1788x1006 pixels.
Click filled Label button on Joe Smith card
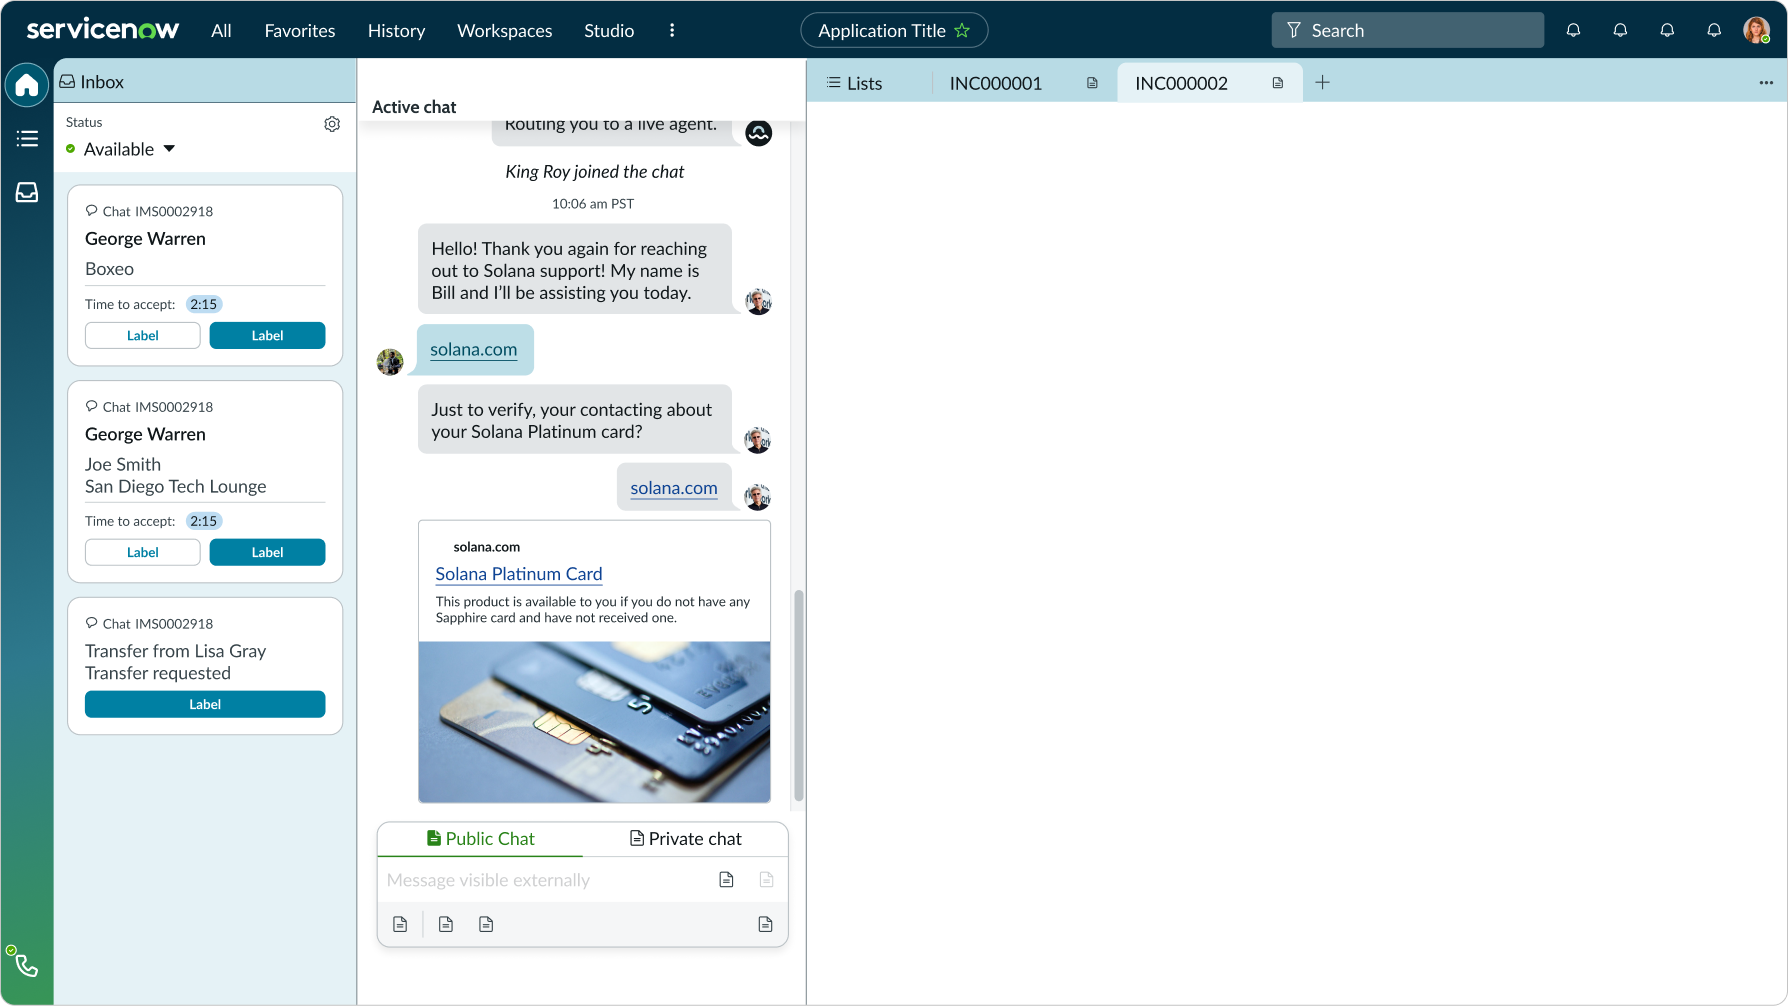(x=267, y=553)
